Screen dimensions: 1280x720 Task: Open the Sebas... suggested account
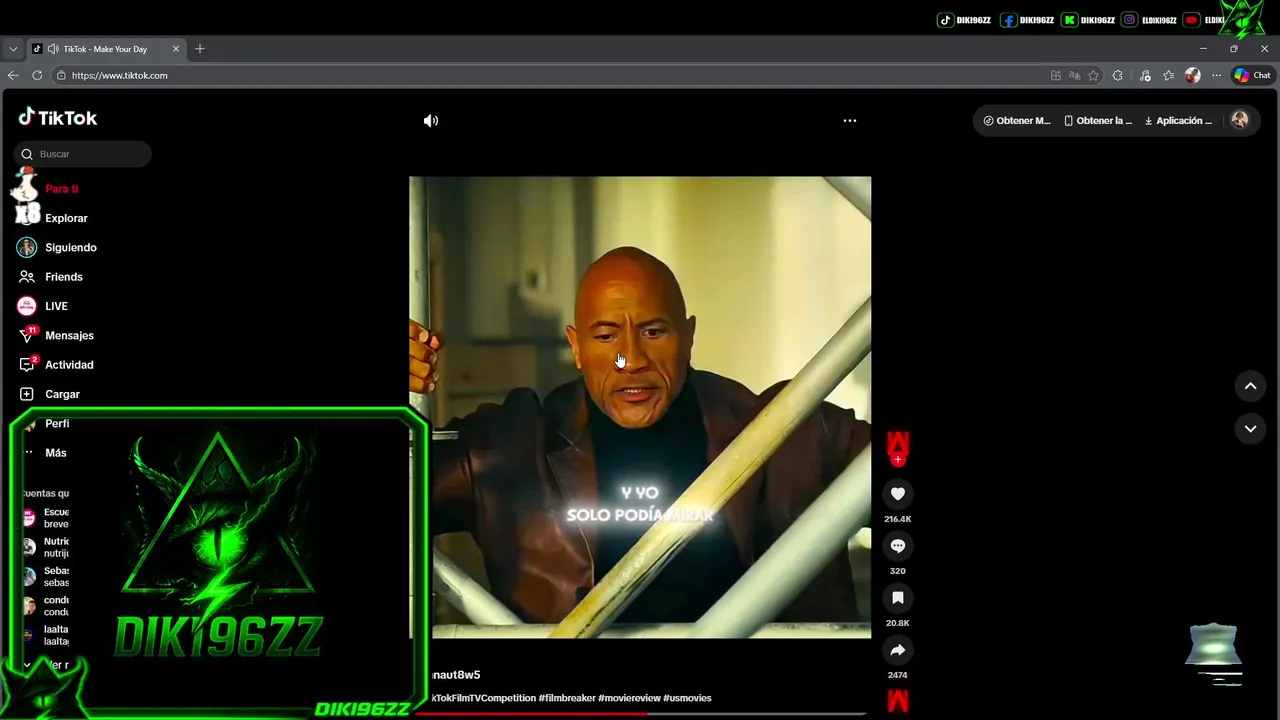(45, 576)
